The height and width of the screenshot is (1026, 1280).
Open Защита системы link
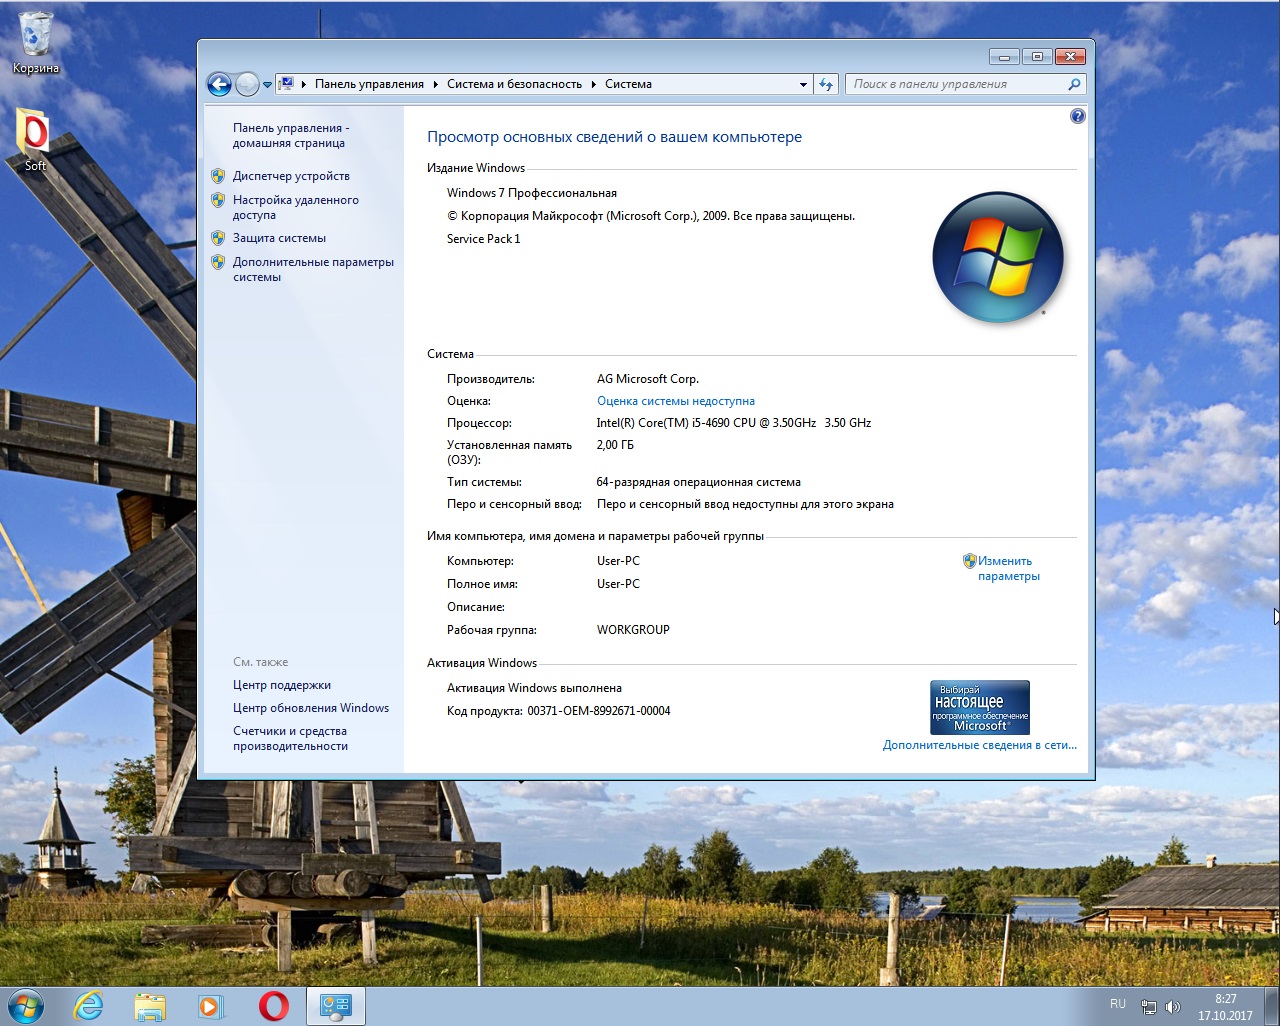coord(279,238)
